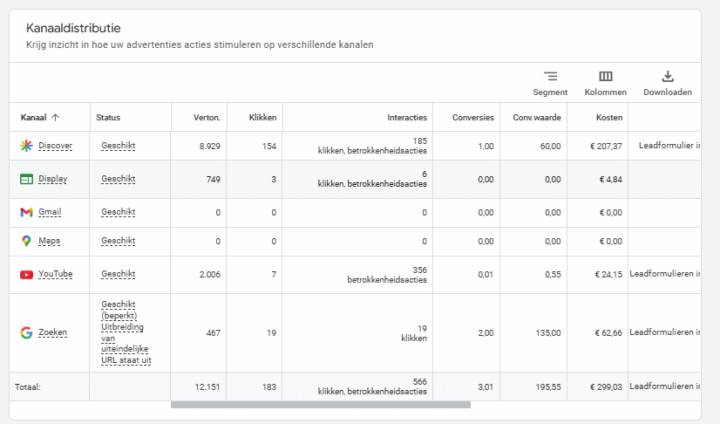Open the Discover channel link
720x424 pixels.
click(x=55, y=146)
